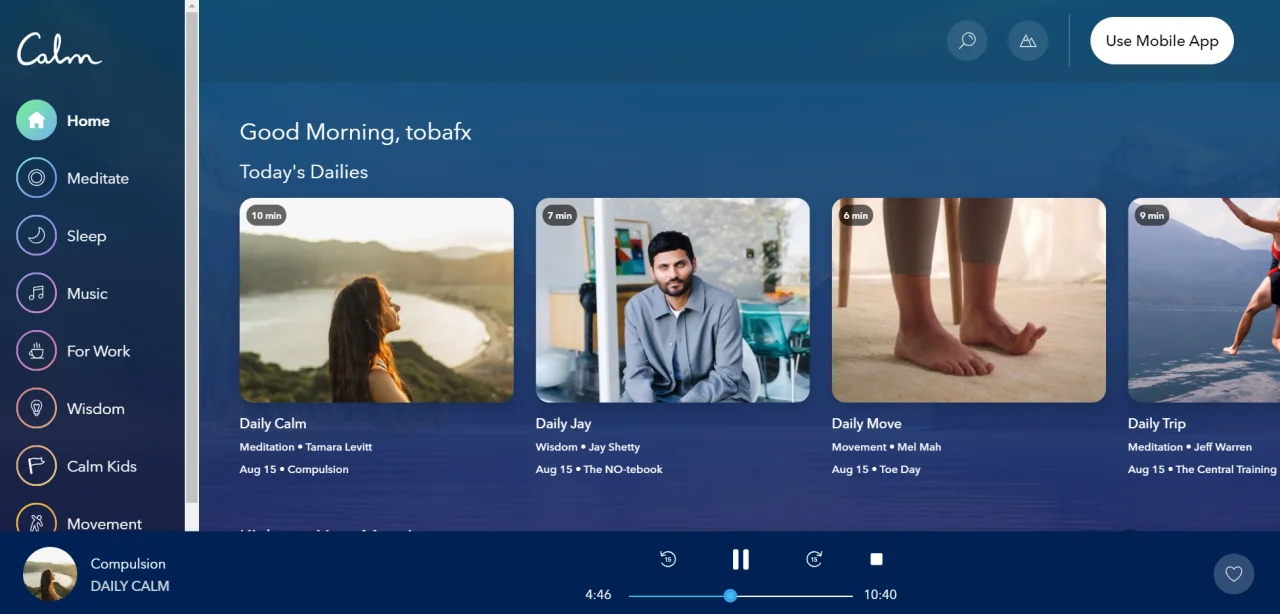Select the For Work menu label
This screenshot has height=614, width=1280.
click(x=98, y=351)
